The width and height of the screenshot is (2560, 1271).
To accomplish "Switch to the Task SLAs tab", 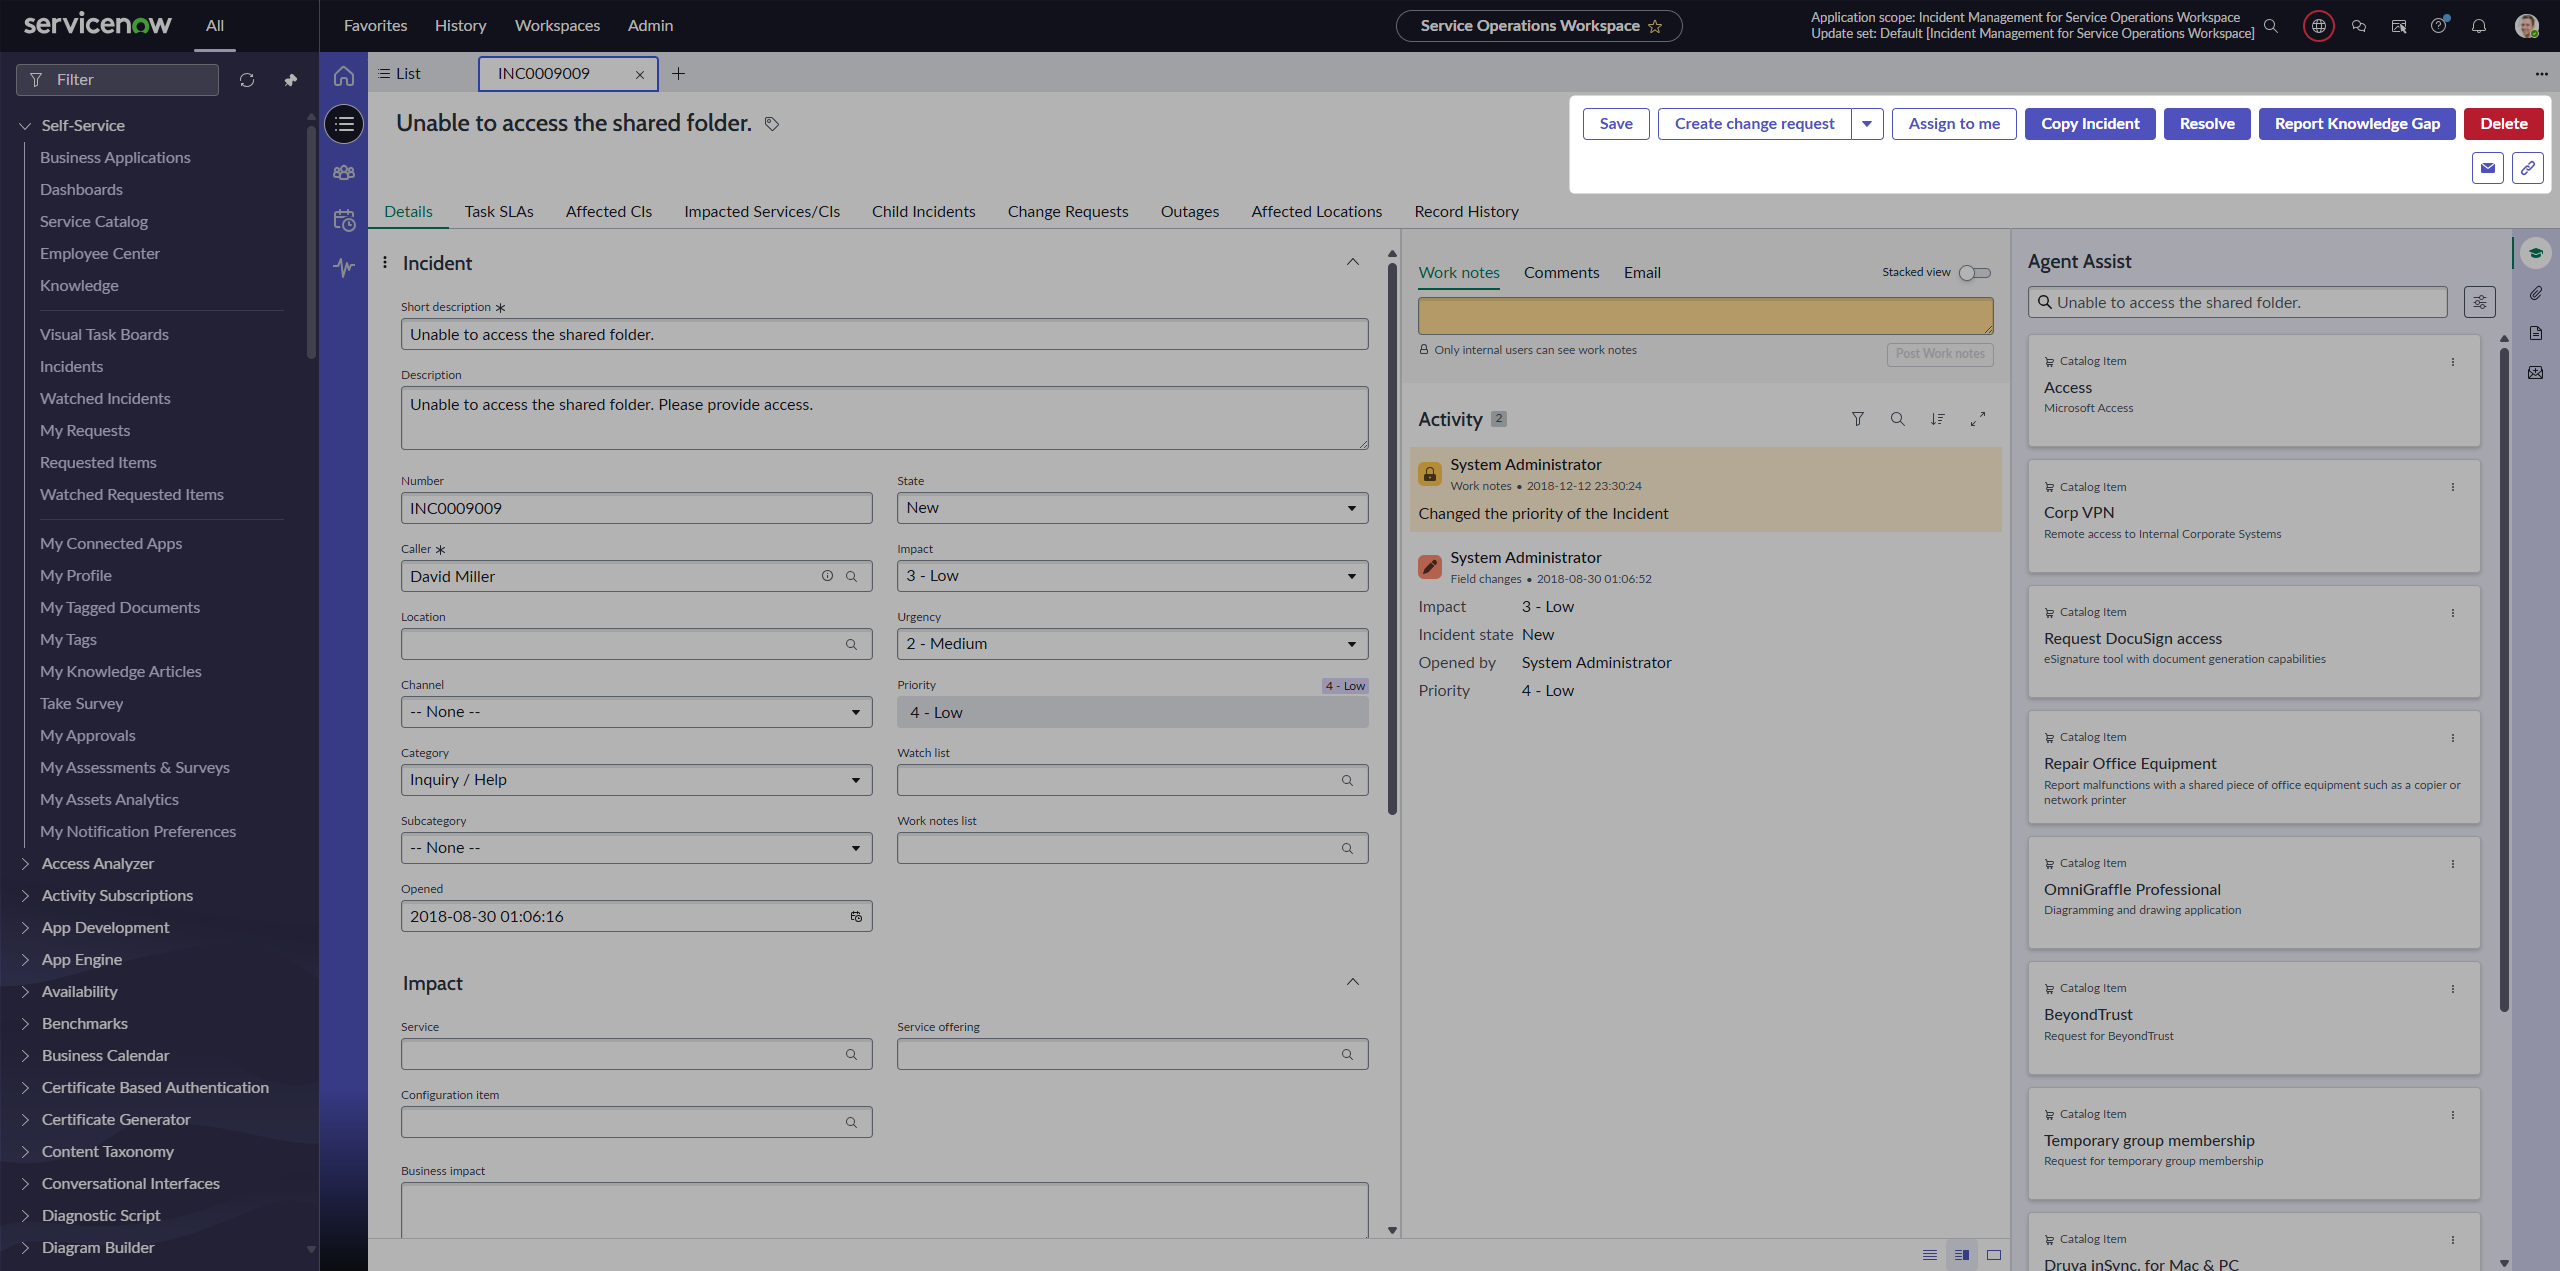I will point(499,212).
